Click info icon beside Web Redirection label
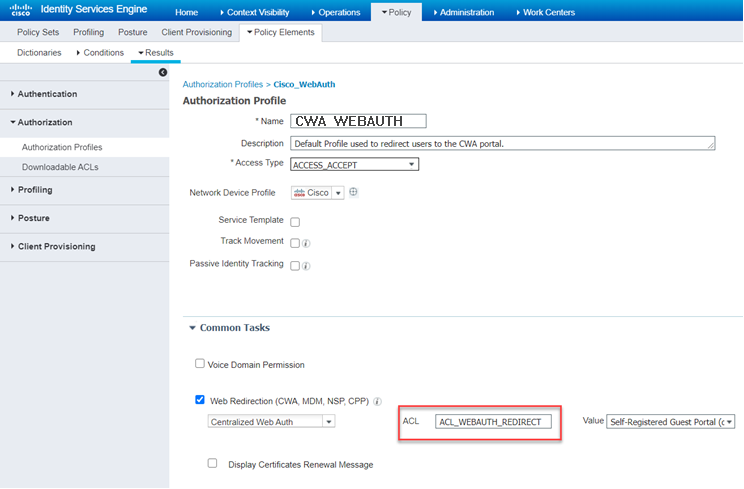 [377, 401]
